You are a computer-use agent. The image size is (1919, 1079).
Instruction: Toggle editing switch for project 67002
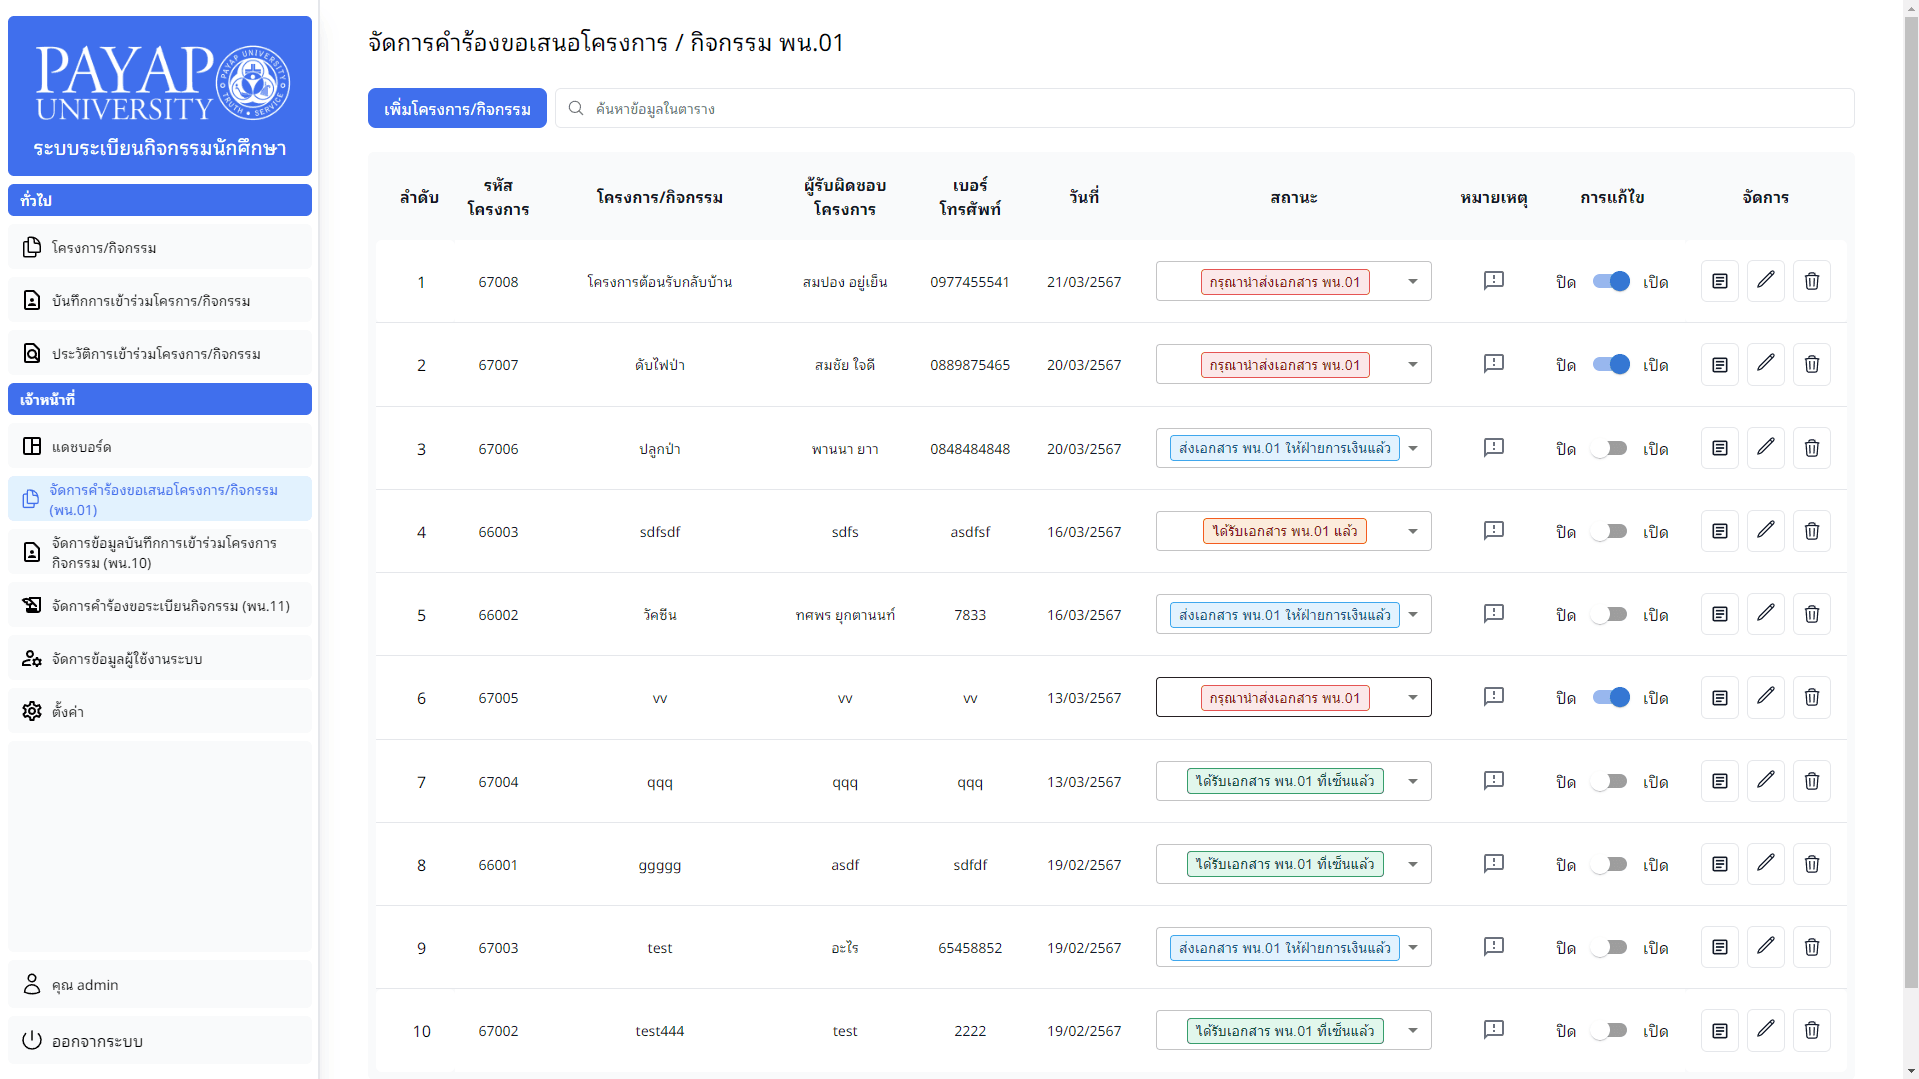pos(1611,1030)
